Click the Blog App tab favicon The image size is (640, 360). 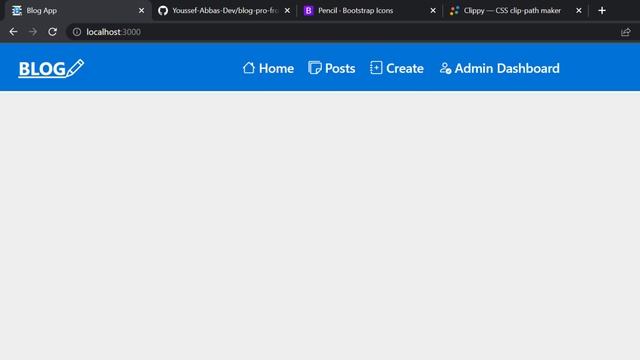click(x=17, y=11)
